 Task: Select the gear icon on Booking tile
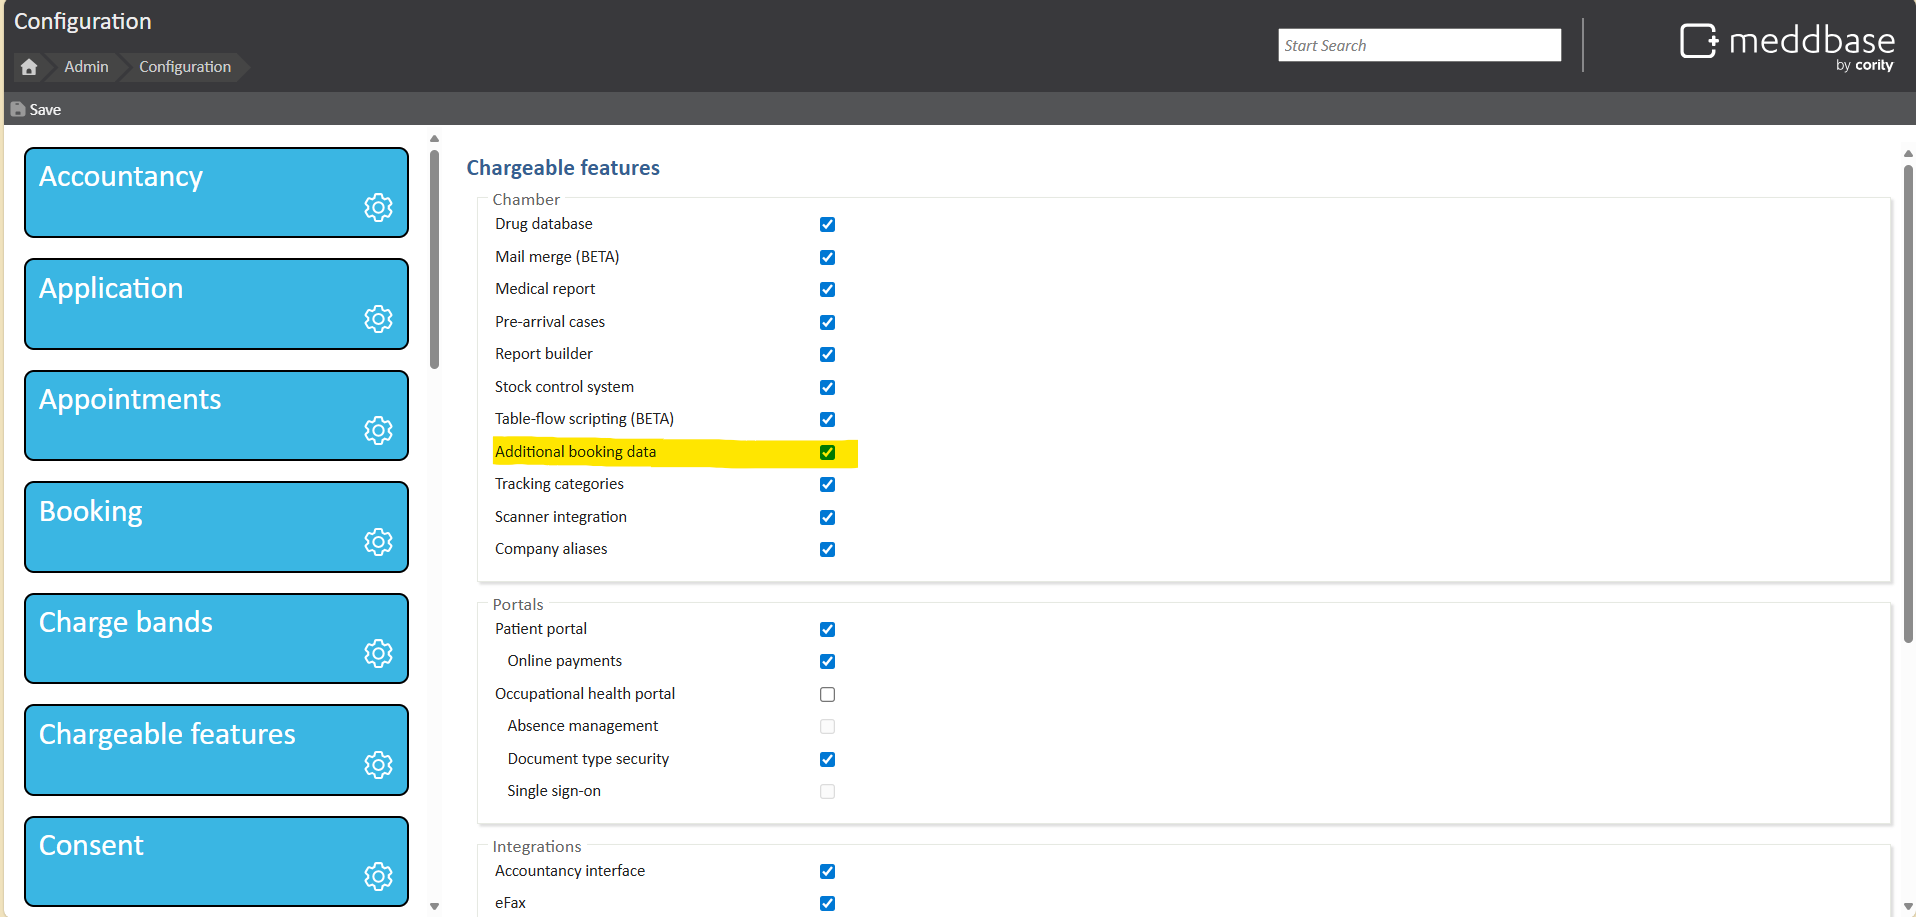(378, 542)
